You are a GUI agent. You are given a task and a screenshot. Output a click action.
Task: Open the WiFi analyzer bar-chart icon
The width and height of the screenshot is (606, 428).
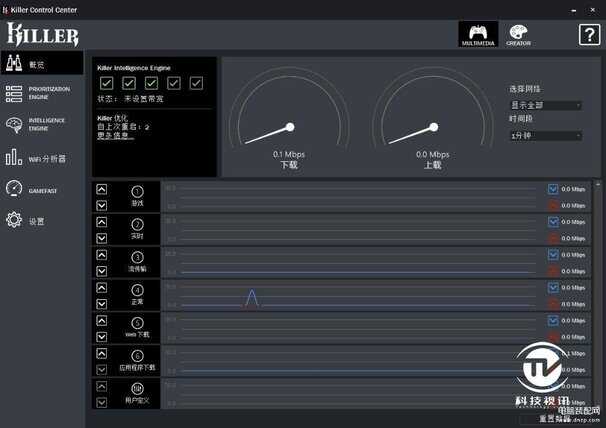[14, 157]
